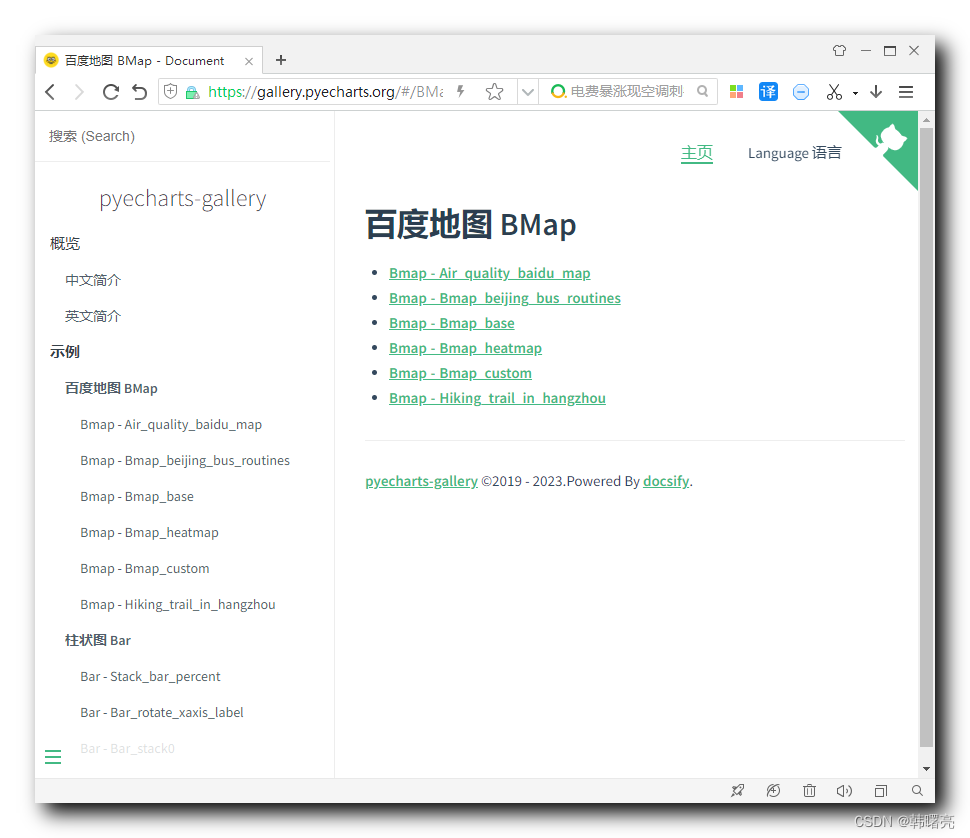Click the skin/shirt icon in title bar
The width and height of the screenshot is (970, 838).
coord(839,51)
